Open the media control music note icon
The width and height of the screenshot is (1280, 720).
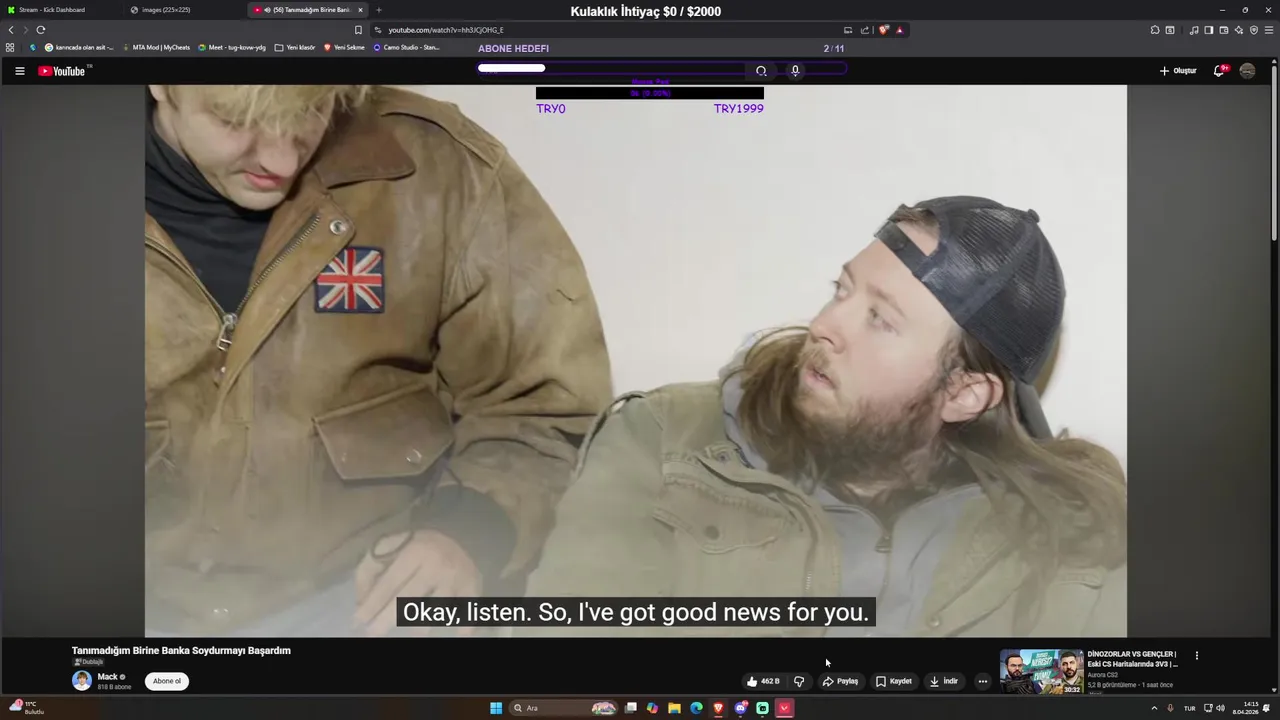click(1194, 30)
